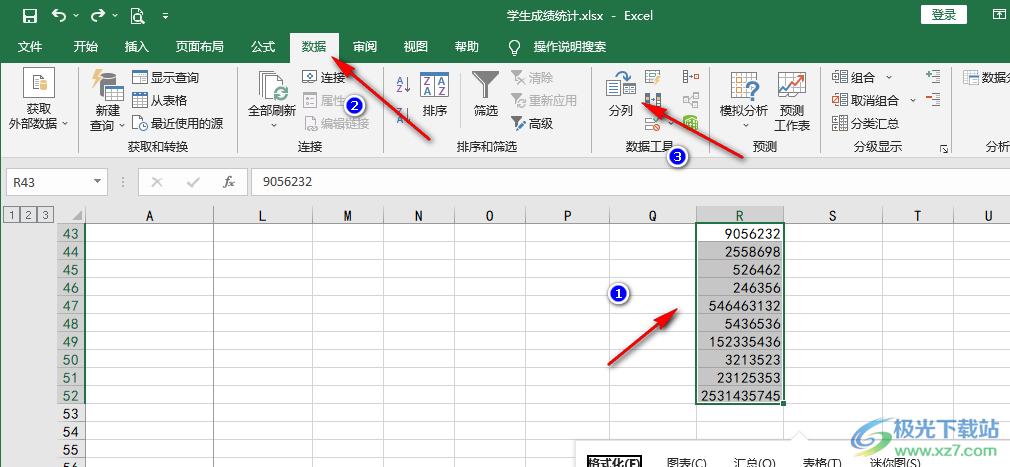
Task: Sort descending with the Z-A icon
Action: [x=403, y=115]
